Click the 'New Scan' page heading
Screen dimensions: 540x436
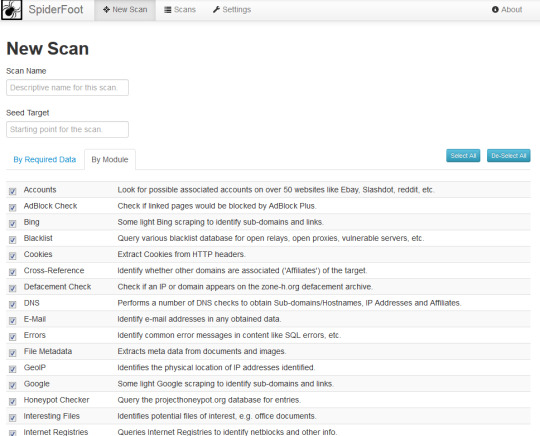tap(48, 49)
